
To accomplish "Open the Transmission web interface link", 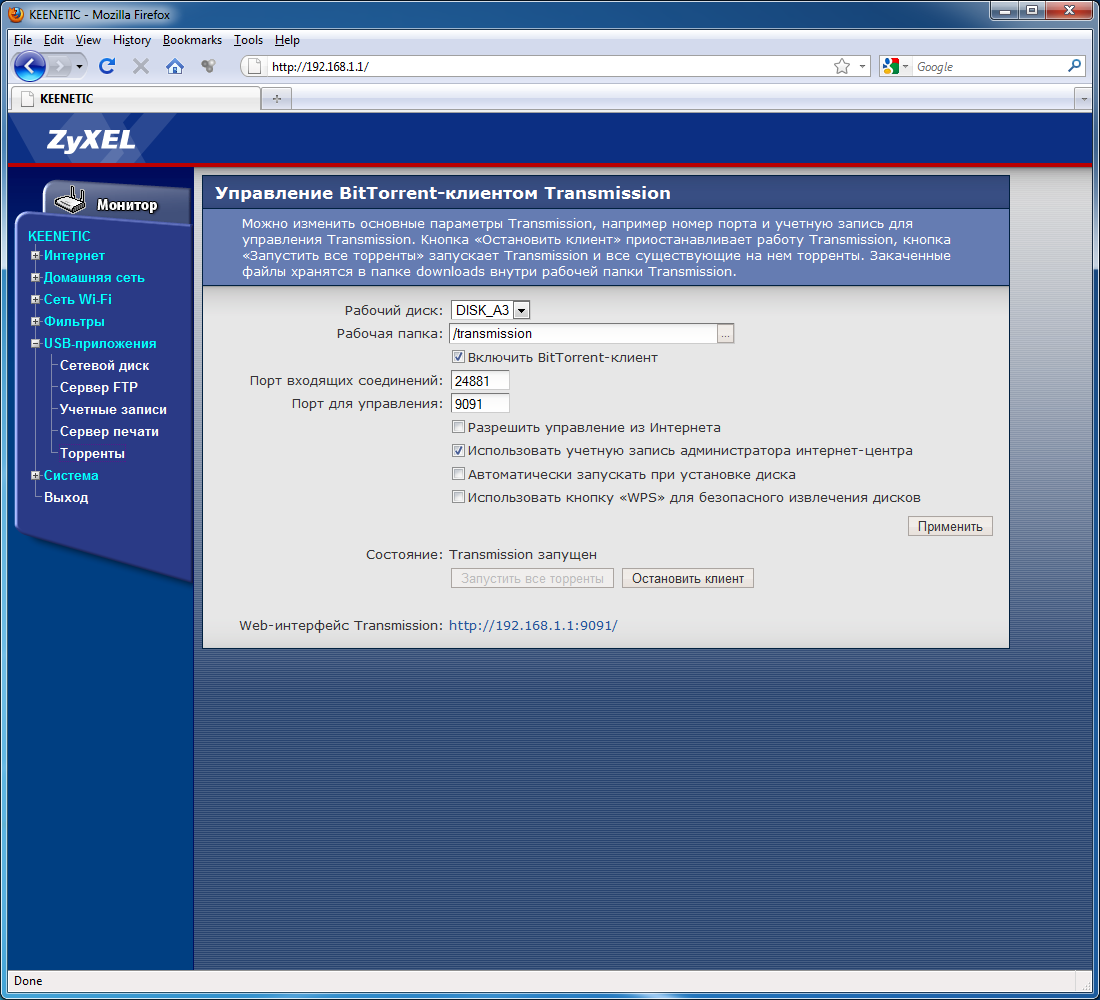I will 533,625.
